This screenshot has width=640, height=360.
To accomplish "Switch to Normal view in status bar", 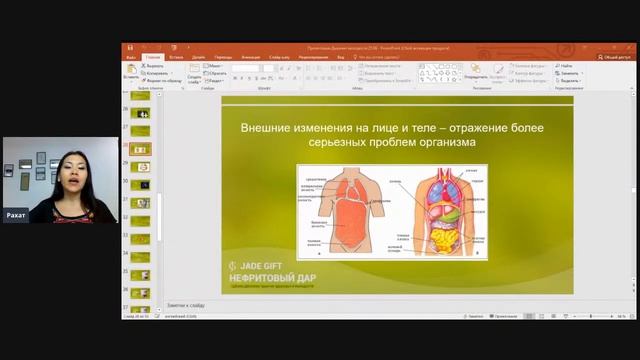I will coord(529,316).
